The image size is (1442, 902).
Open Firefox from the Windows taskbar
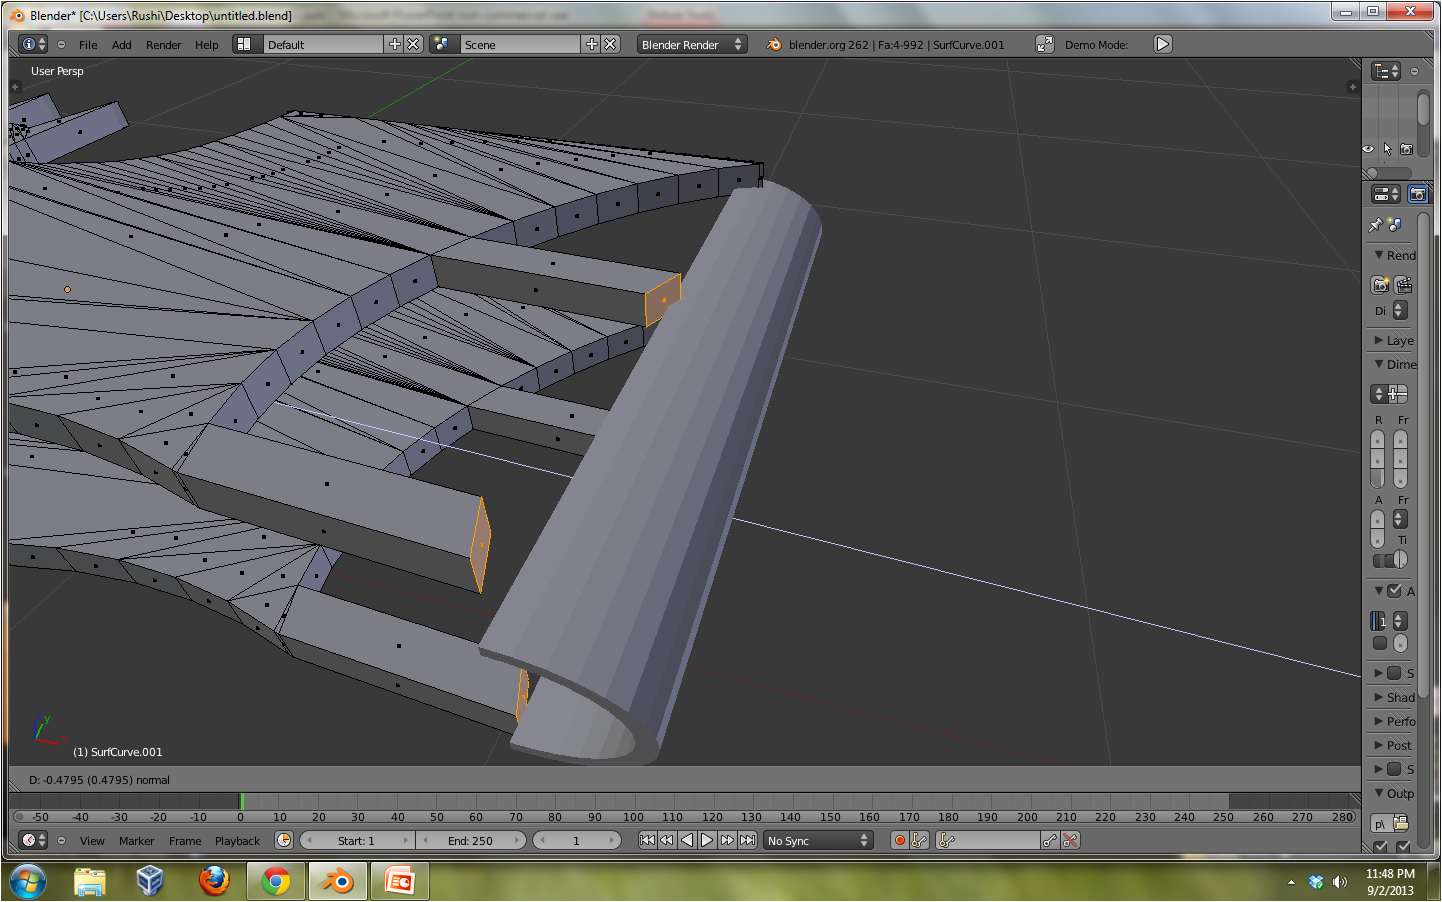pos(213,881)
